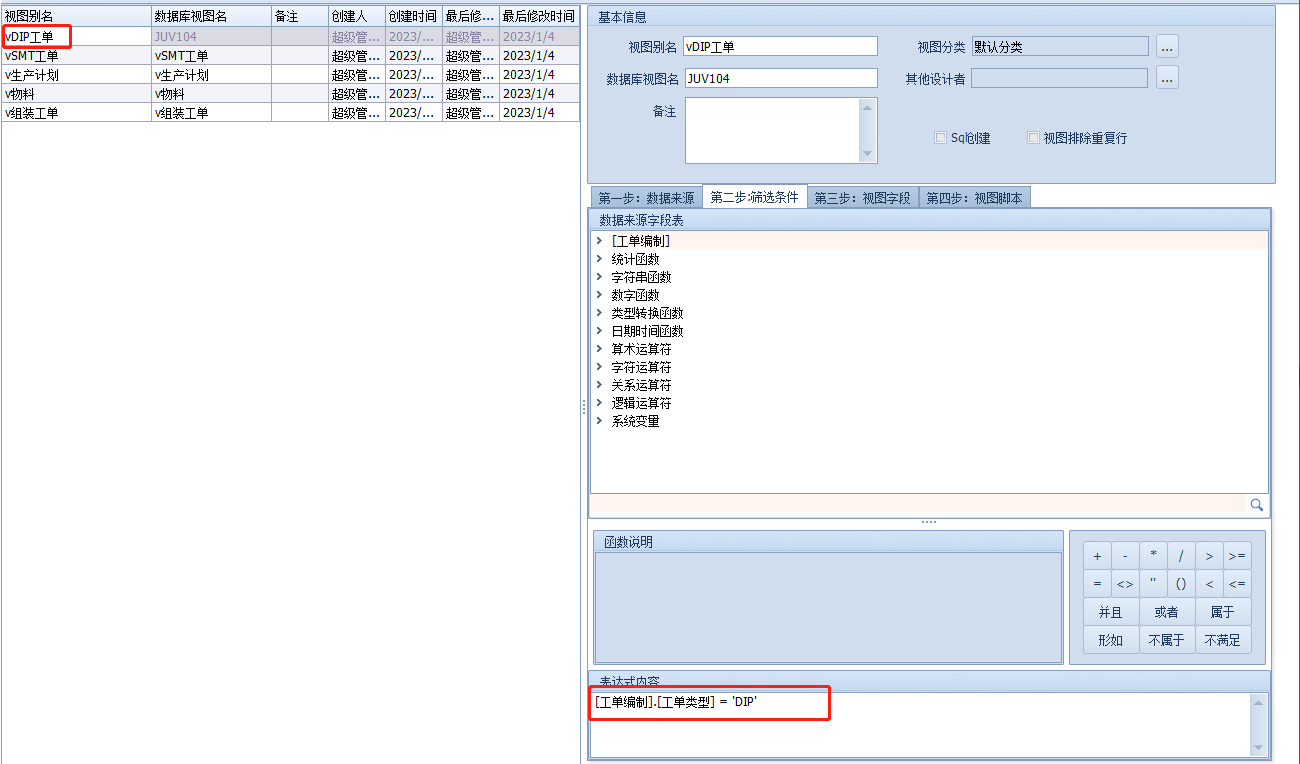Insert the division / operator

pyautogui.click(x=1181, y=556)
